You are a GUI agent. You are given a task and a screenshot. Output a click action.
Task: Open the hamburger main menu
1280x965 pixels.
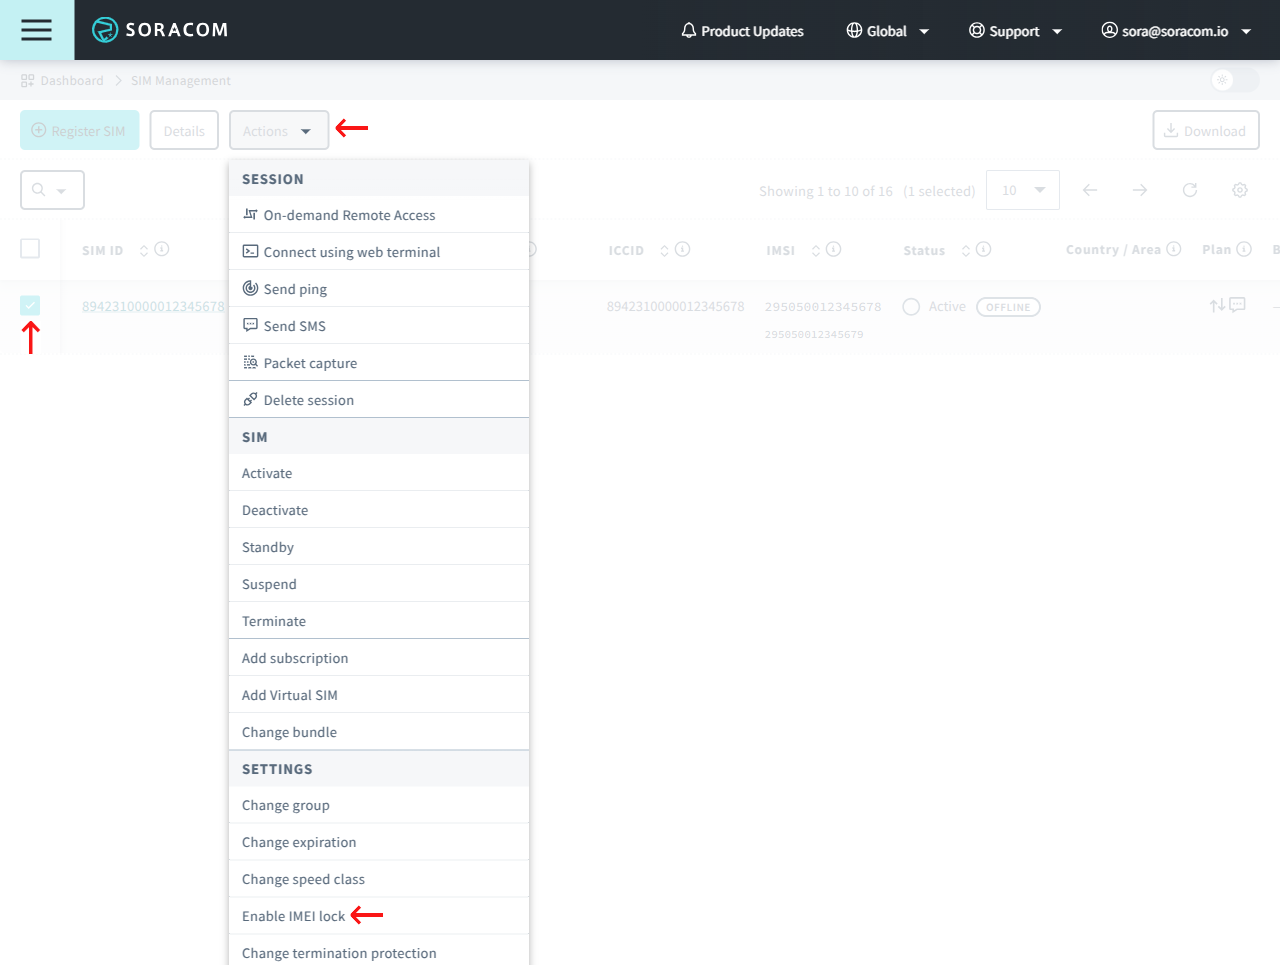[x=36, y=30]
